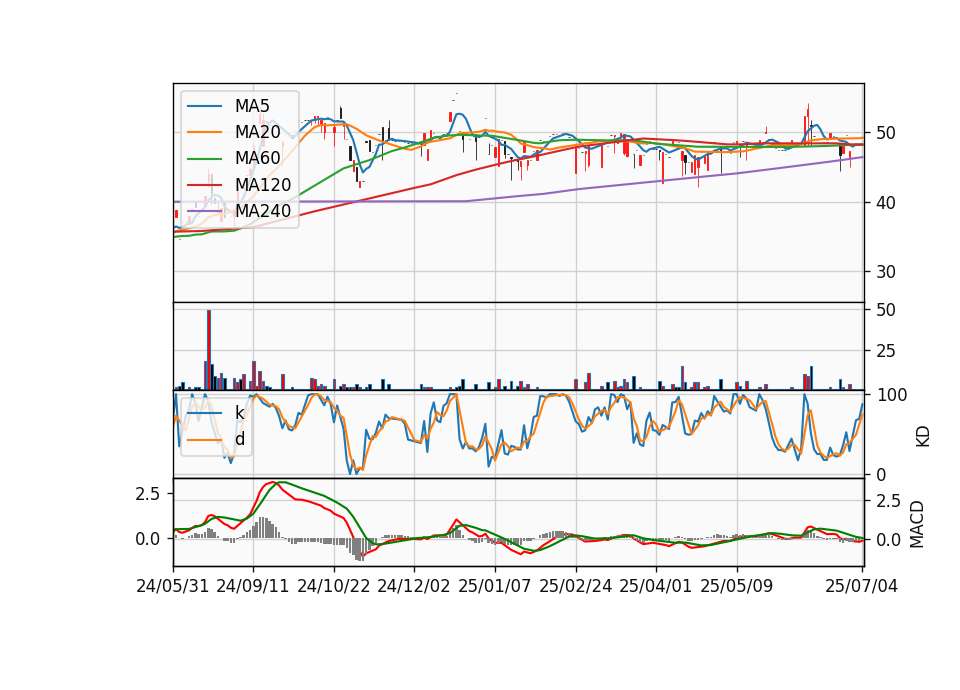Click the MA240 legend label
The width and height of the screenshot is (960, 690).
pos(263,211)
